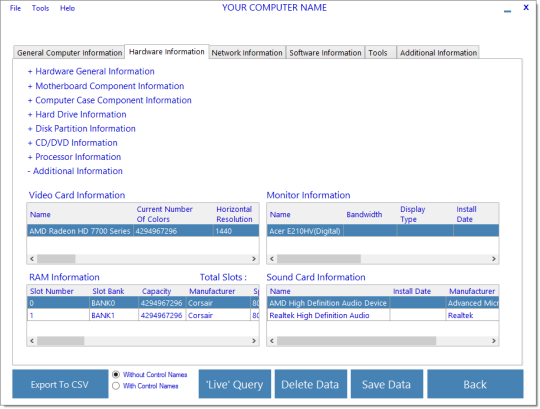Screen dimensions: 540x409
Task: Switch to General Computer Information tab
Action: point(69,53)
